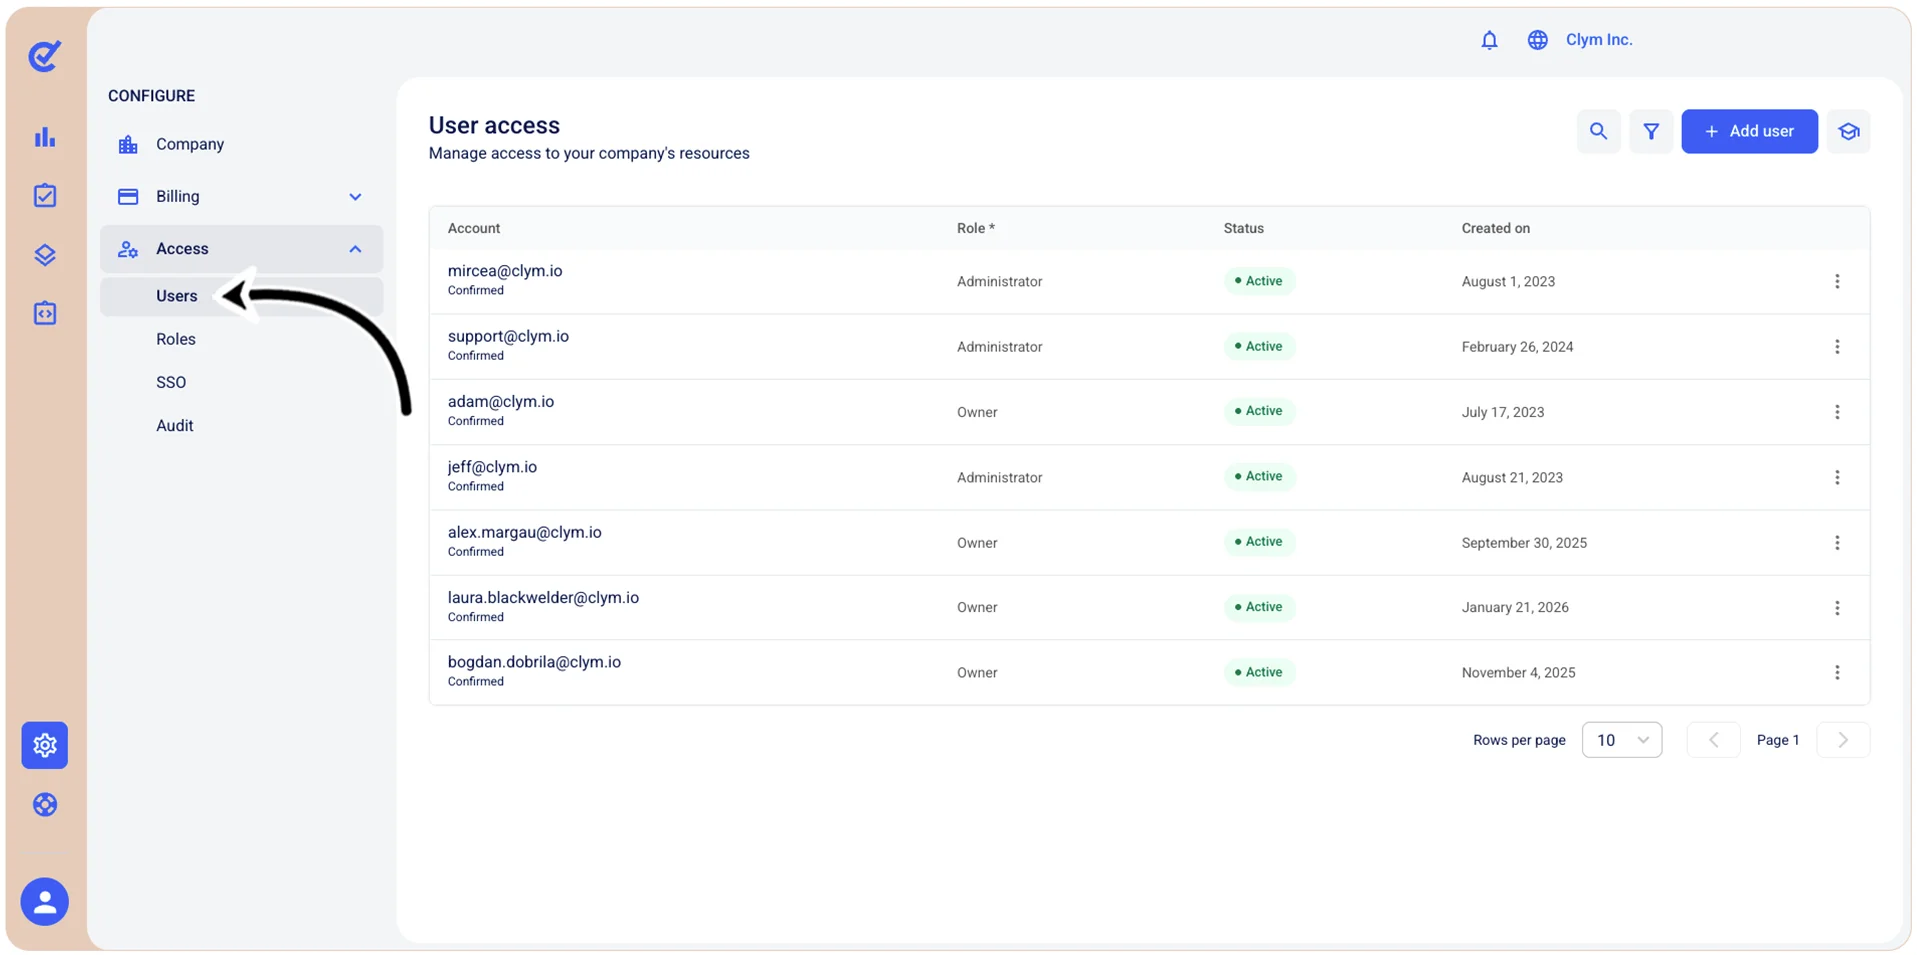This screenshot has width=1917, height=955.
Task: Open actions menu for mircea@clym.io
Action: (x=1837, y=282)
